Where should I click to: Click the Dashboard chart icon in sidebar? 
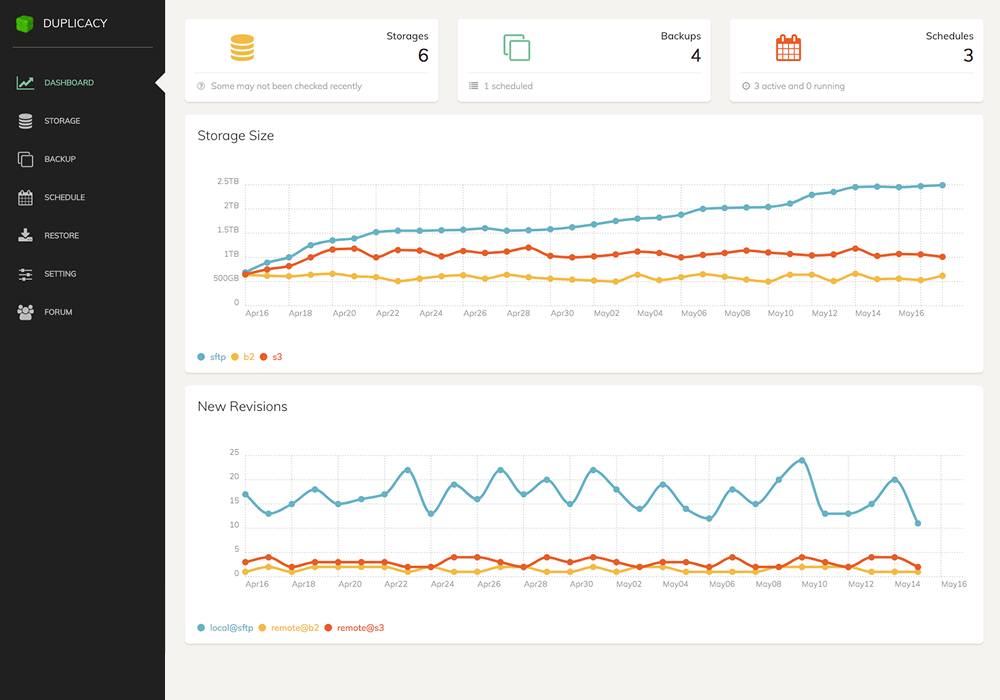(26, 83)
